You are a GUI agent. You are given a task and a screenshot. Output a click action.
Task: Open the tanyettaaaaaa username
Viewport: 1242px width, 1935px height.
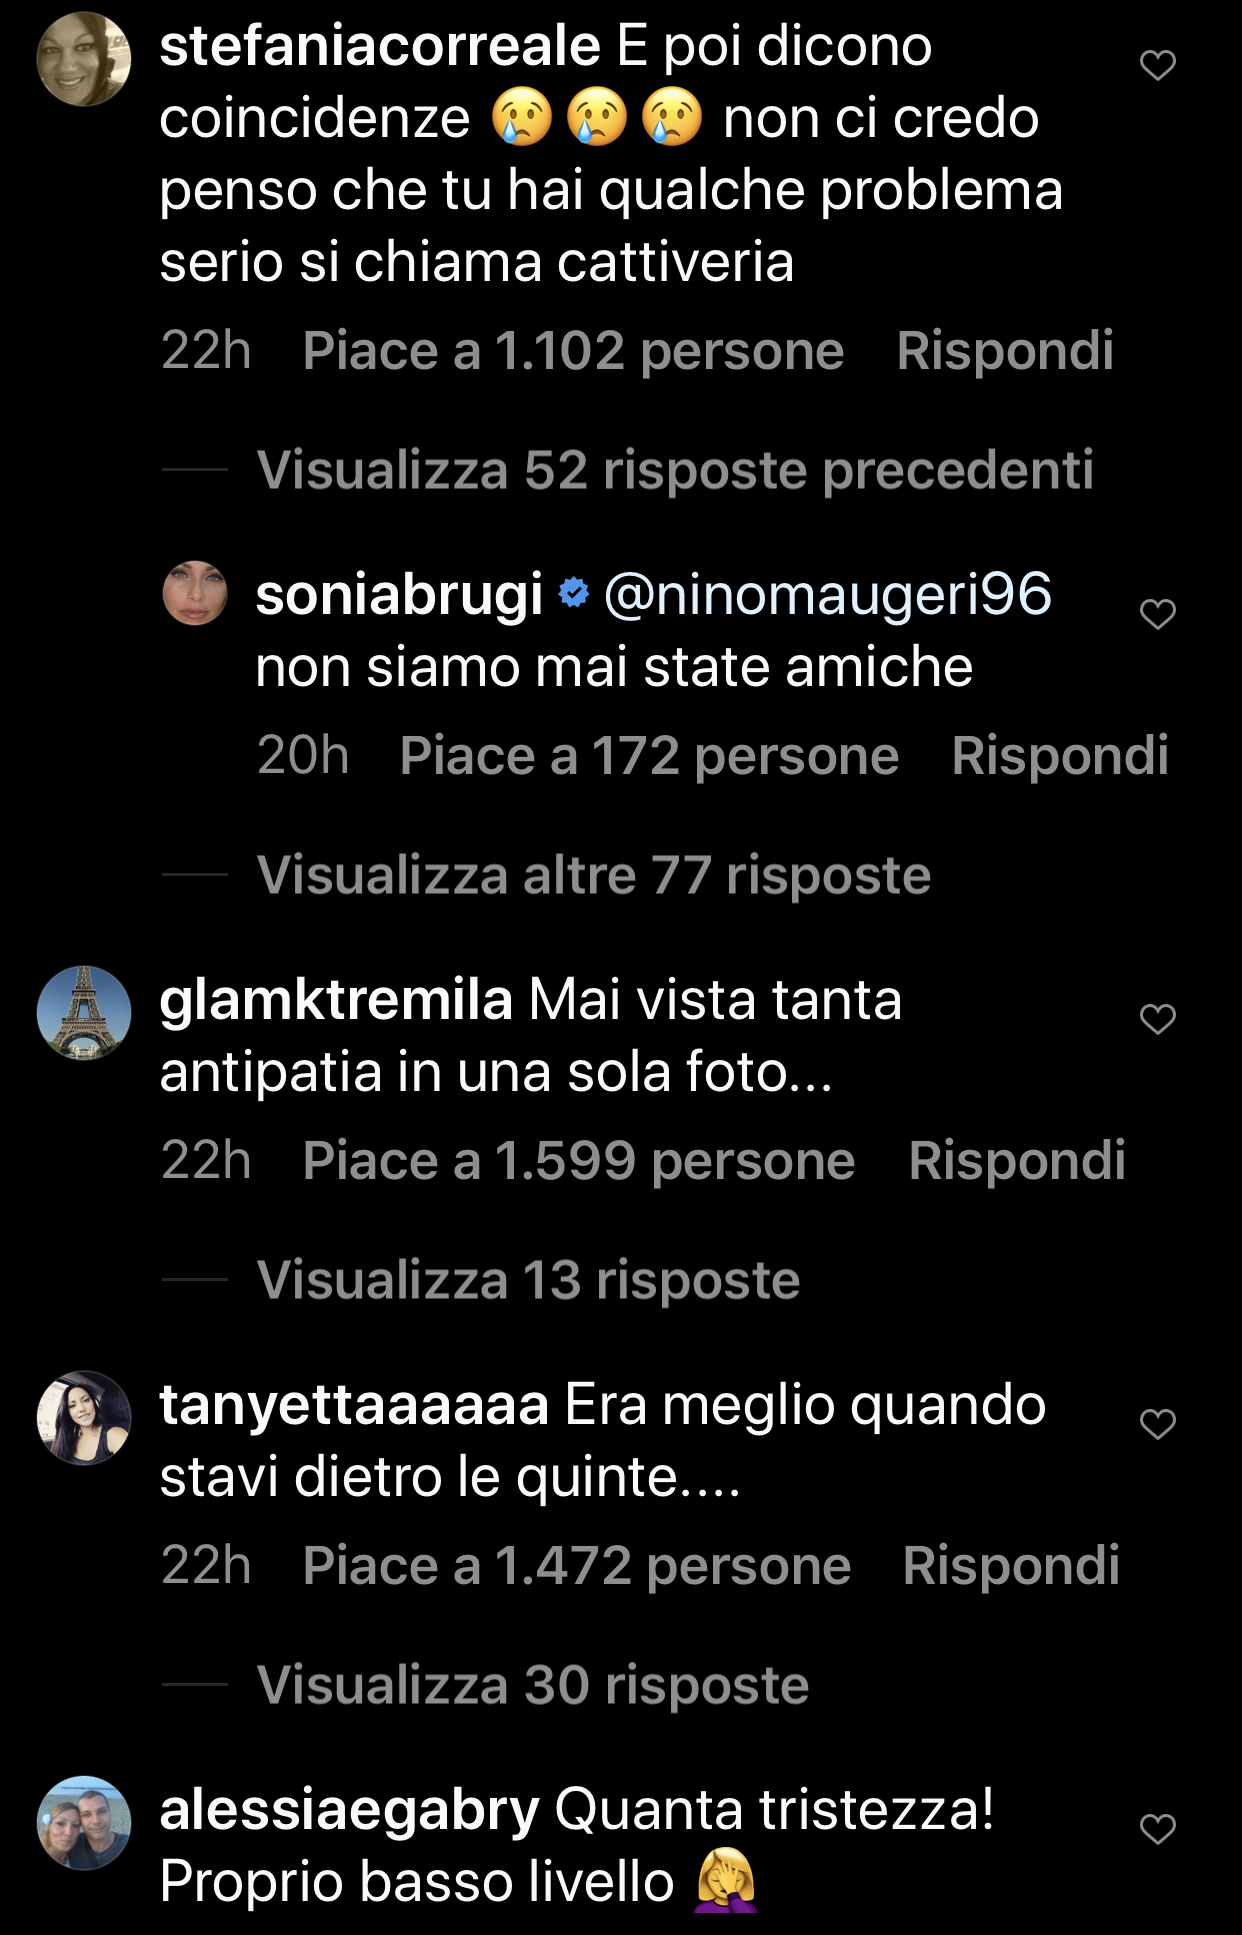click(354, 1405)
